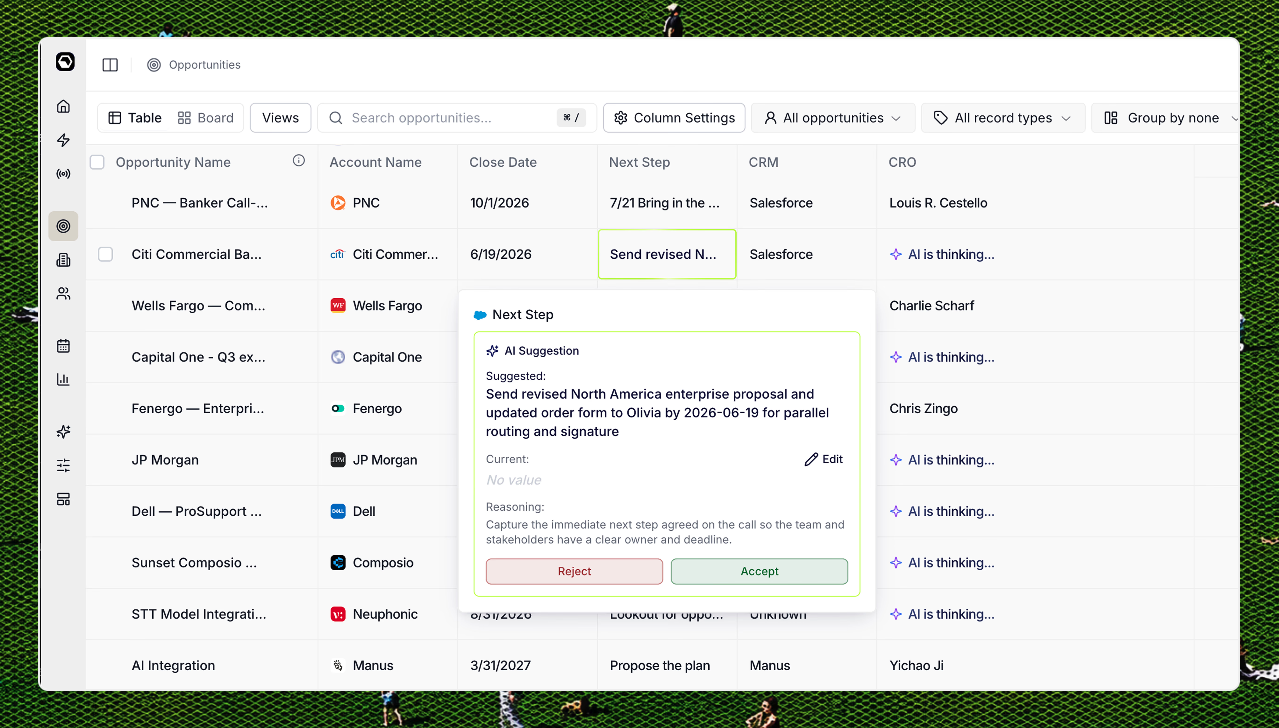This screenshot has height=728, width=1279.
Task: Click the Account Name column header
Action: tap(375, 162)
